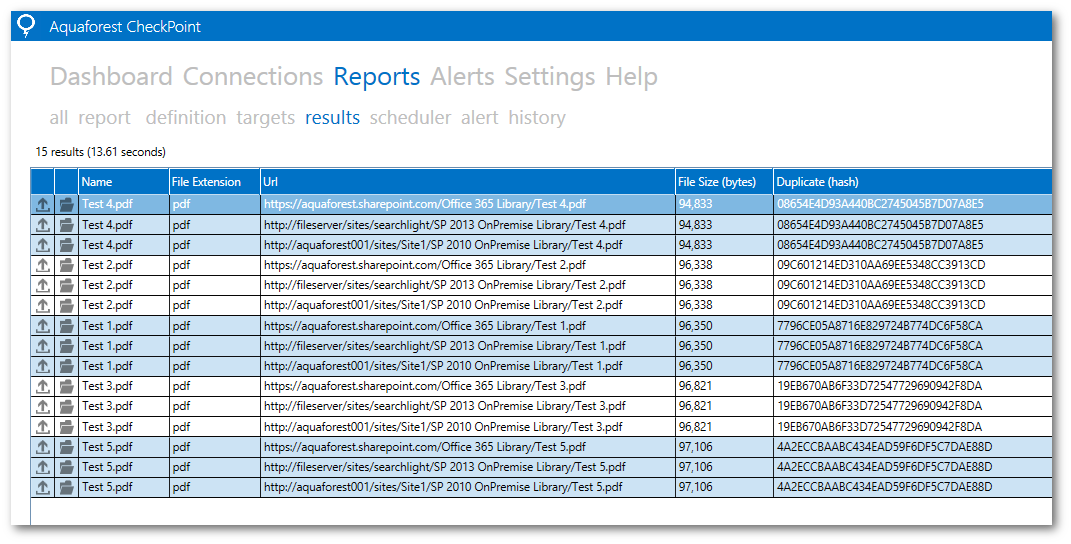
Task: Open the Settings tab
Action: (549, 77)
